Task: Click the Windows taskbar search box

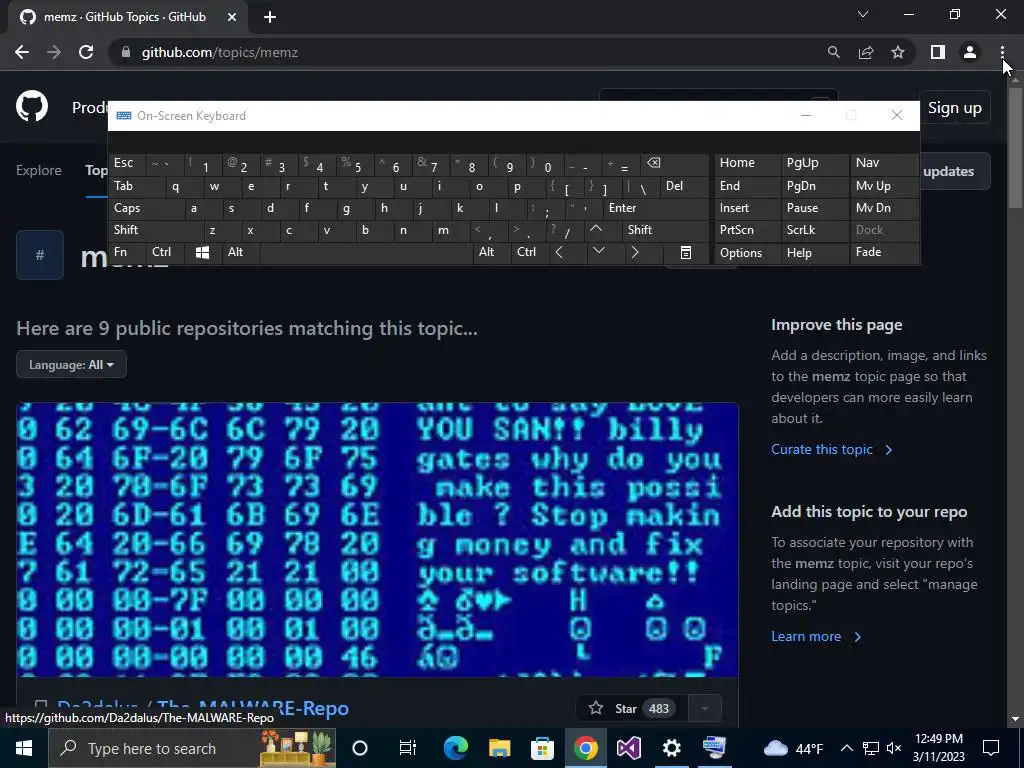Action: tap(191, 748)
